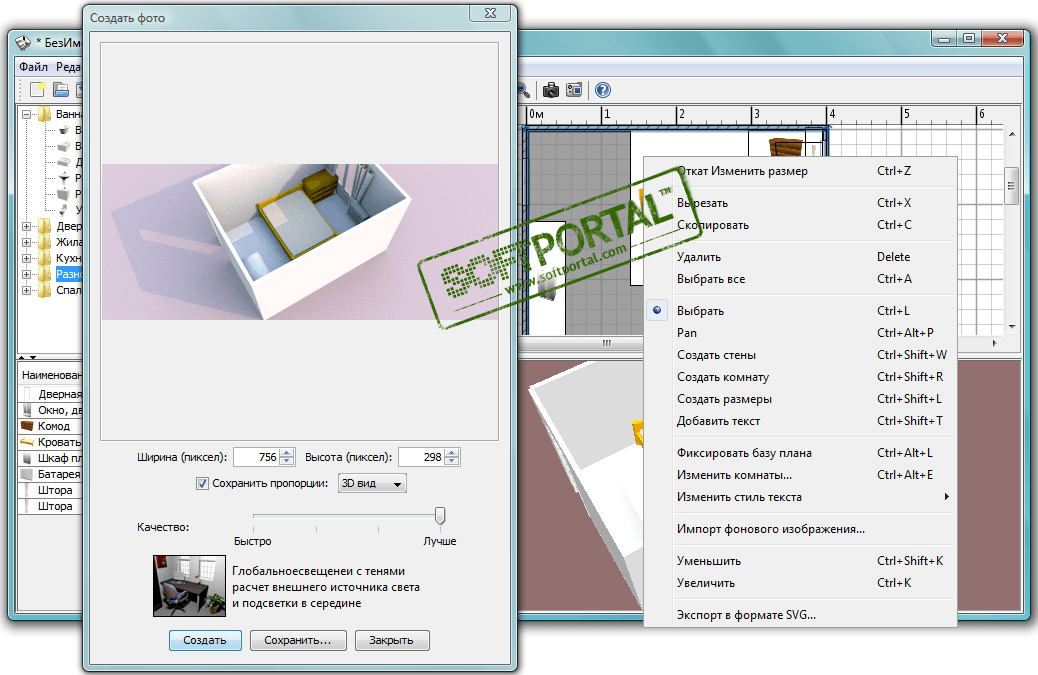Decrease Ширина value with down arrow

pos(287,461)
